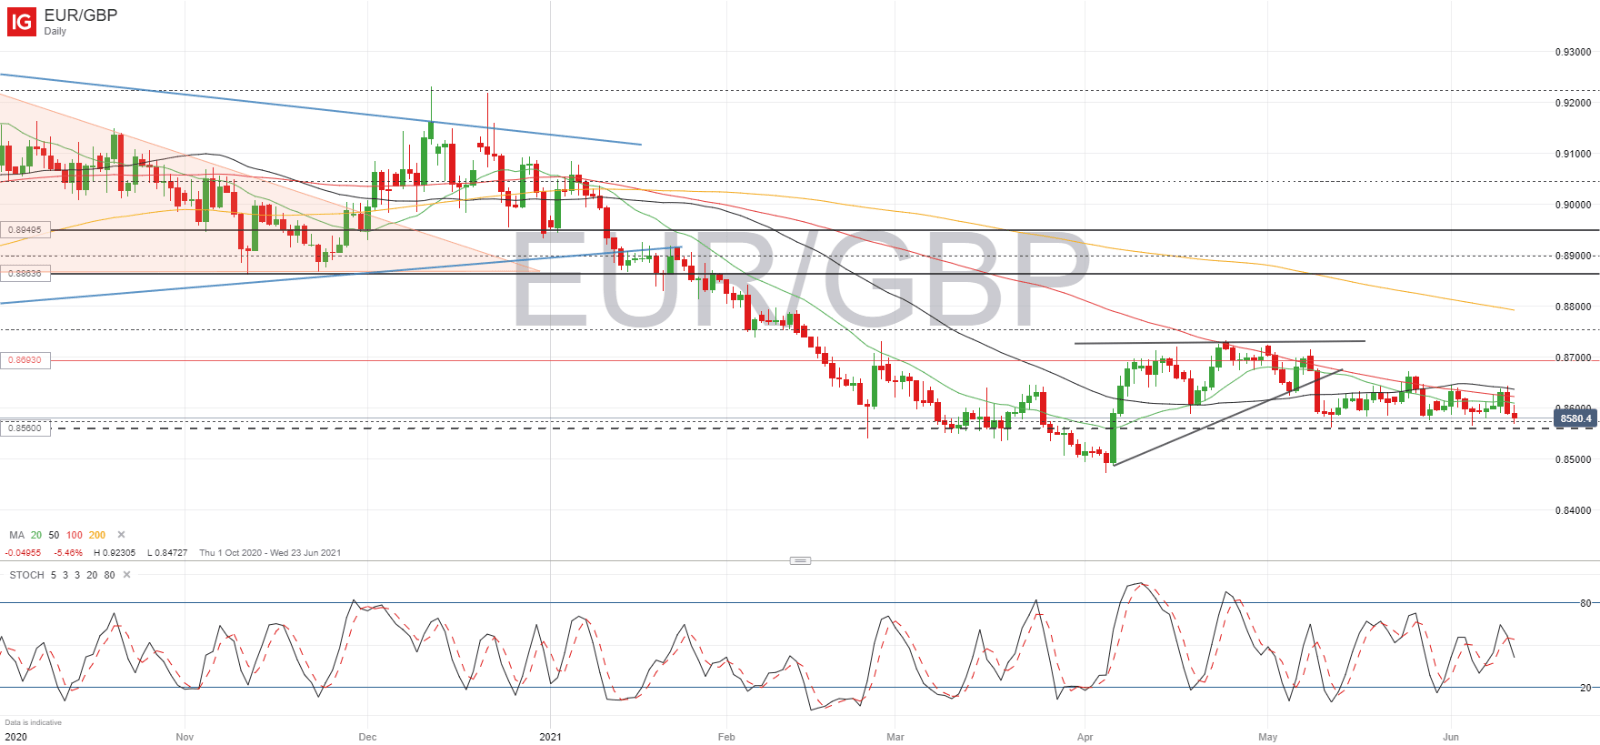Grab the panel divider handle above stochastic
This screenshot has width=1600, height=745.
[800, 561]
